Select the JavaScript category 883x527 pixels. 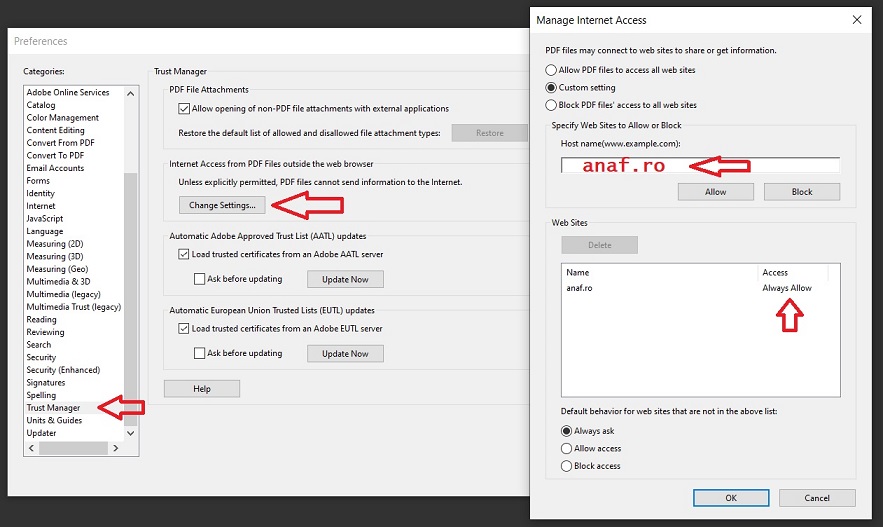point(44,218)
